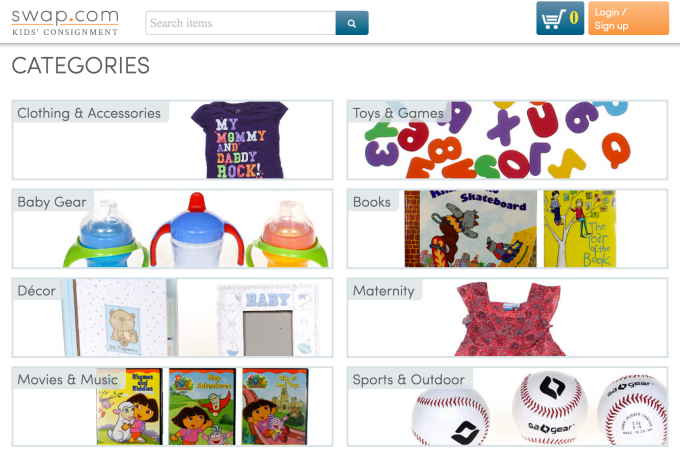The width and height of the screenshot is (680, 457).
Task: Focus the Search items field
Action: tap(241, 23)
